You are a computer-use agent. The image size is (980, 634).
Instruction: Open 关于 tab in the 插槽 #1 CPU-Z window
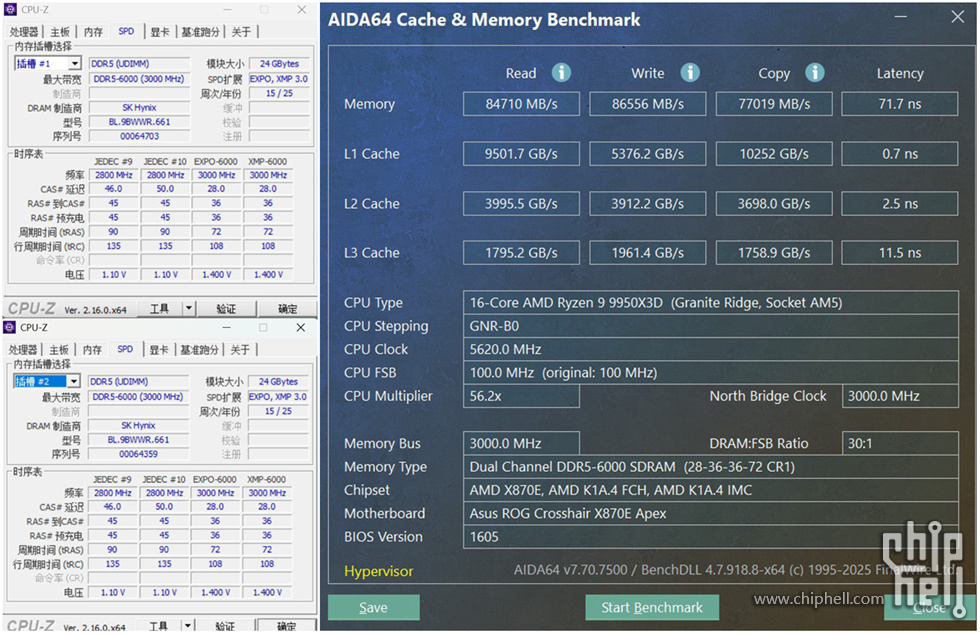[x=241, y=32]
